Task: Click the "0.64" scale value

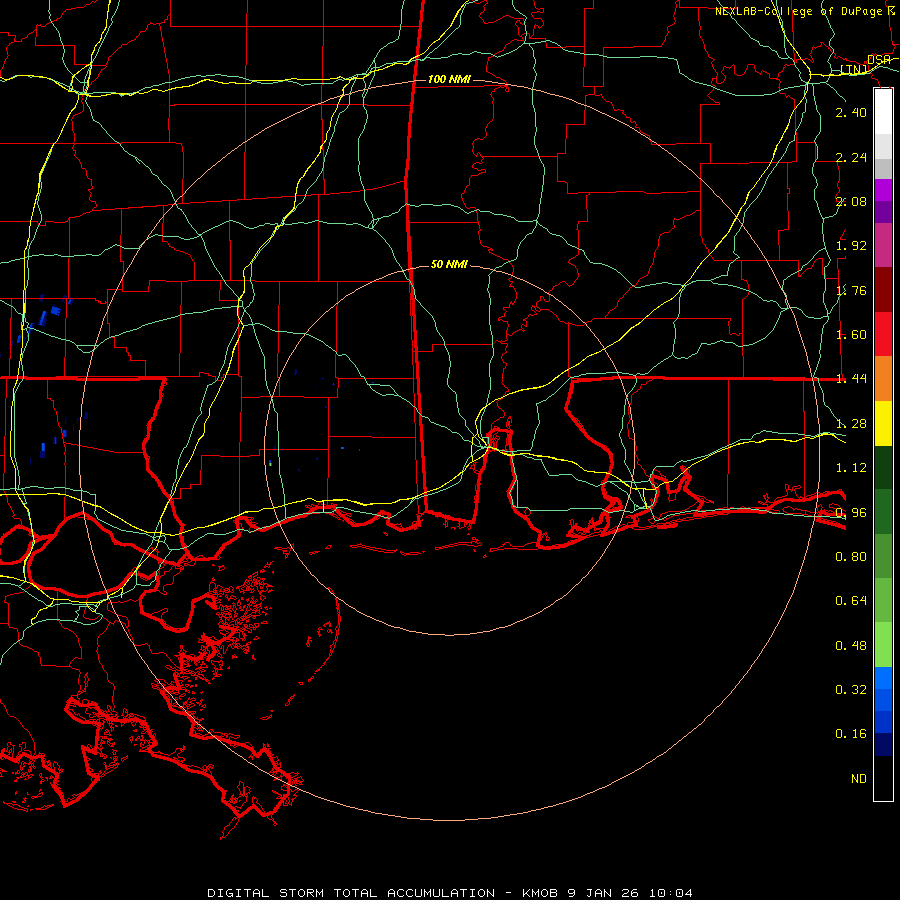Action: [x=851, y=601]
